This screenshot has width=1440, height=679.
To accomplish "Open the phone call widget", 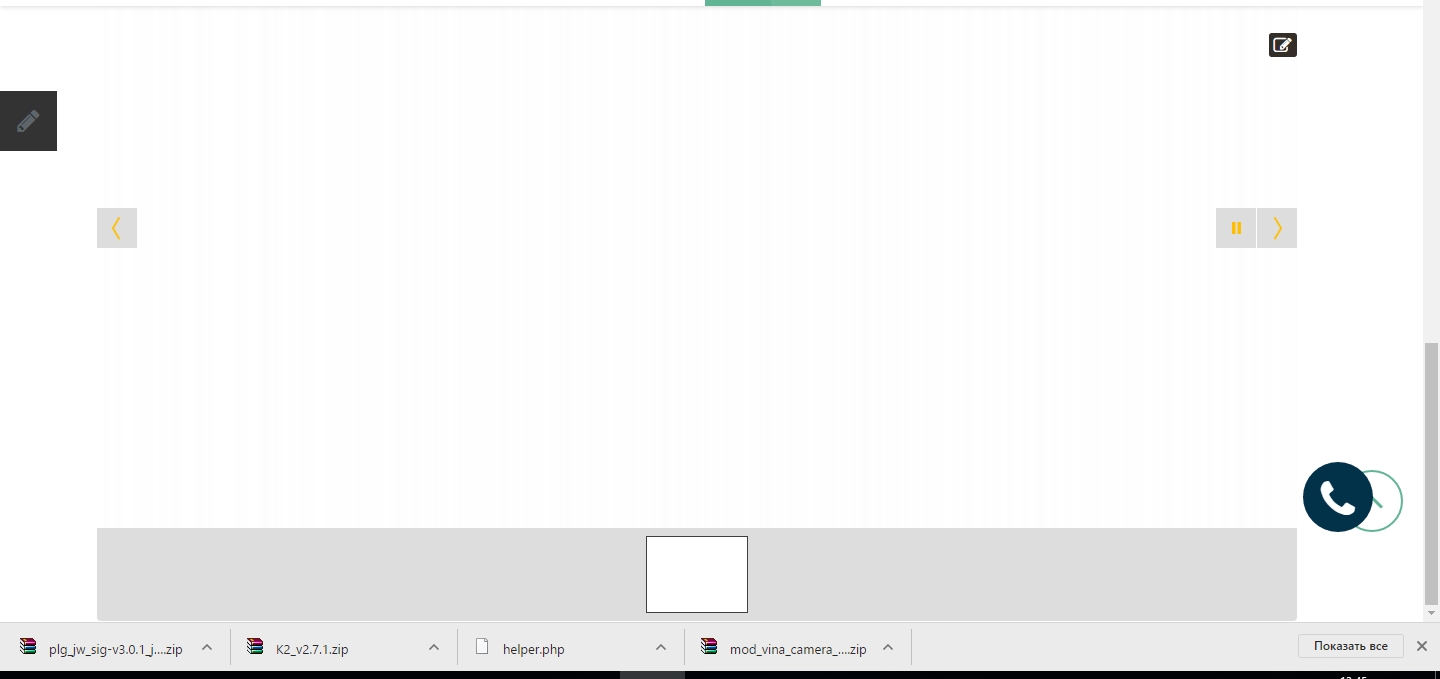I will [x=1337, y=496].
